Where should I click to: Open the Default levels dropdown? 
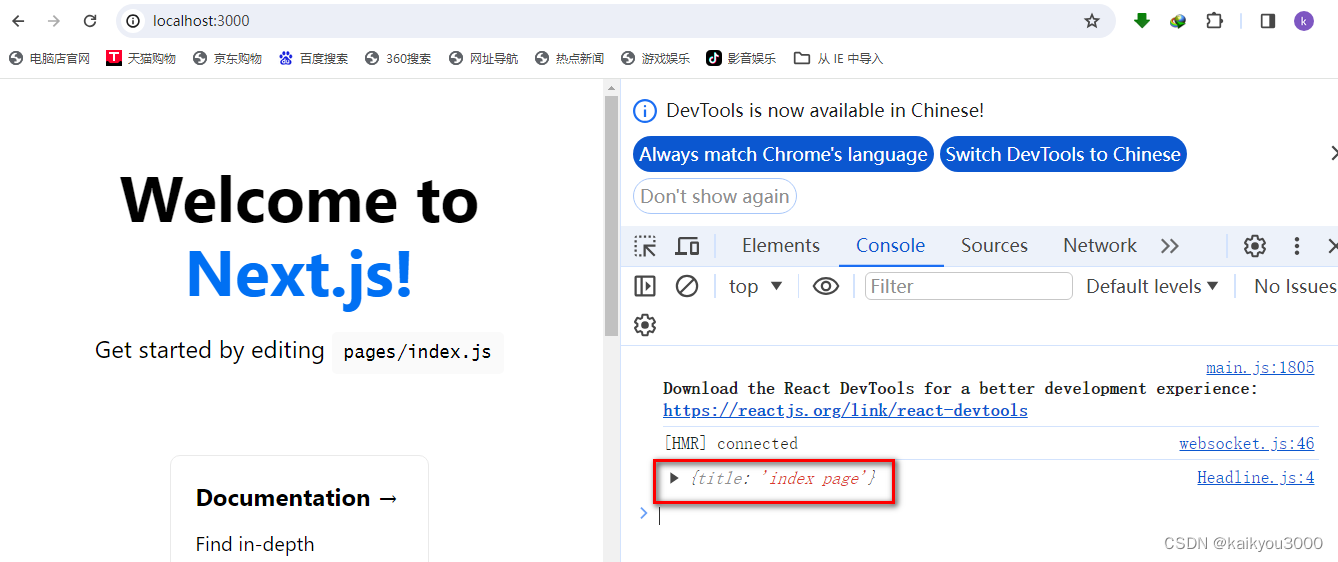pyautogui.click(x=1152, y=287)
